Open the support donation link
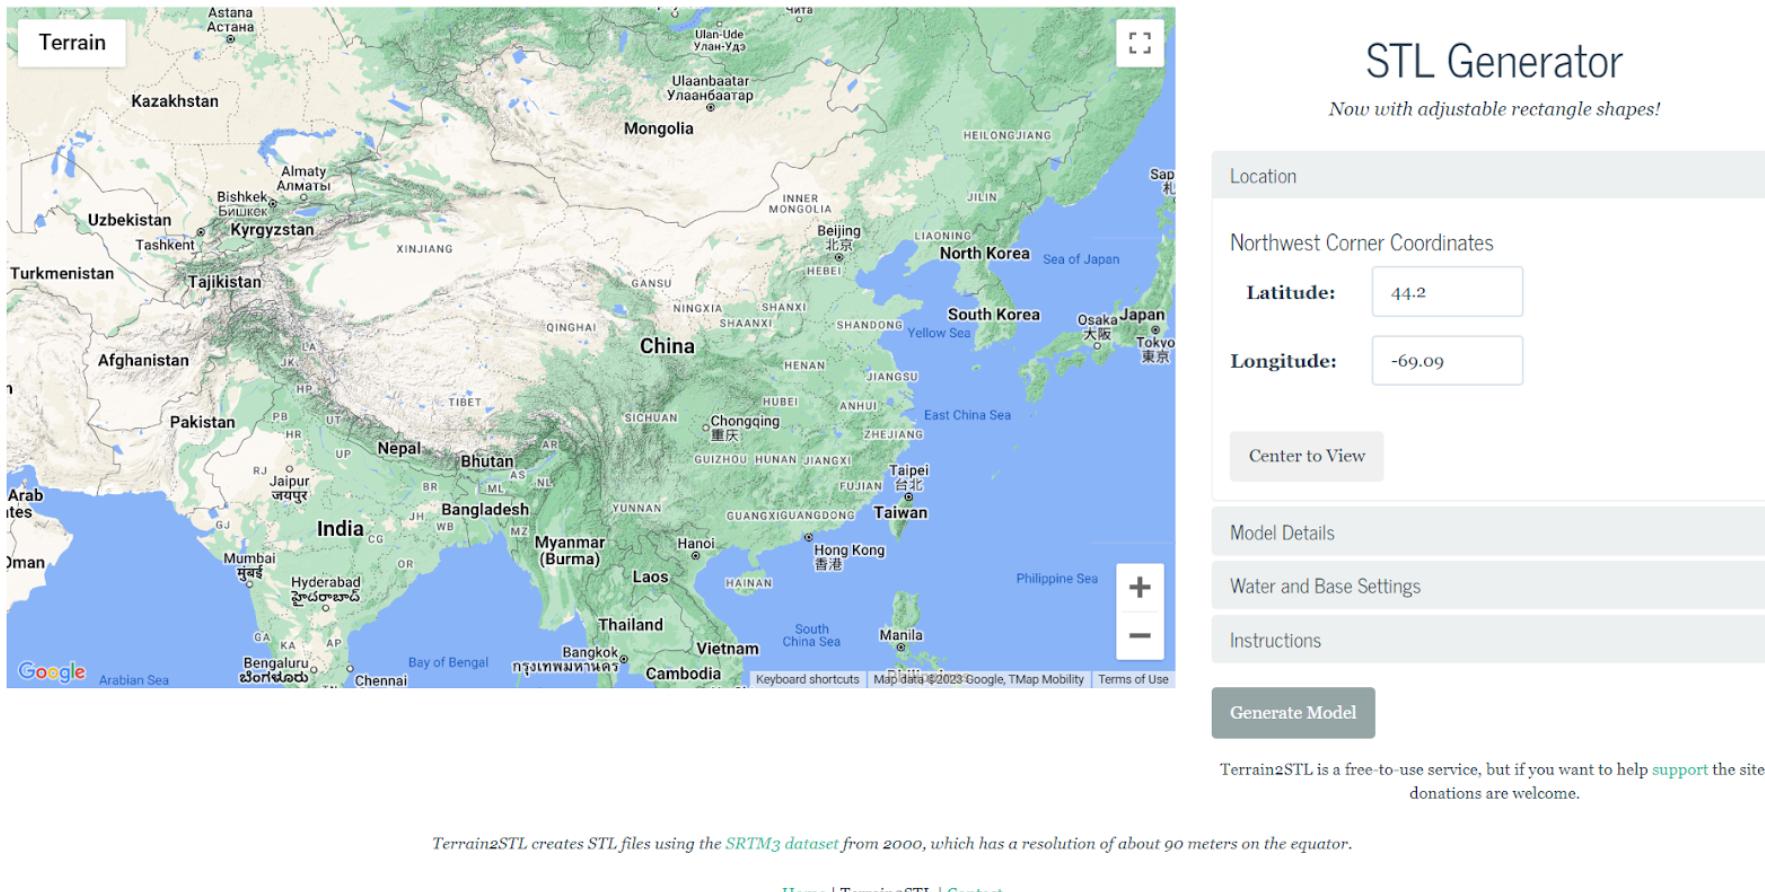1765x892 pixels. tap(1679, 769)
